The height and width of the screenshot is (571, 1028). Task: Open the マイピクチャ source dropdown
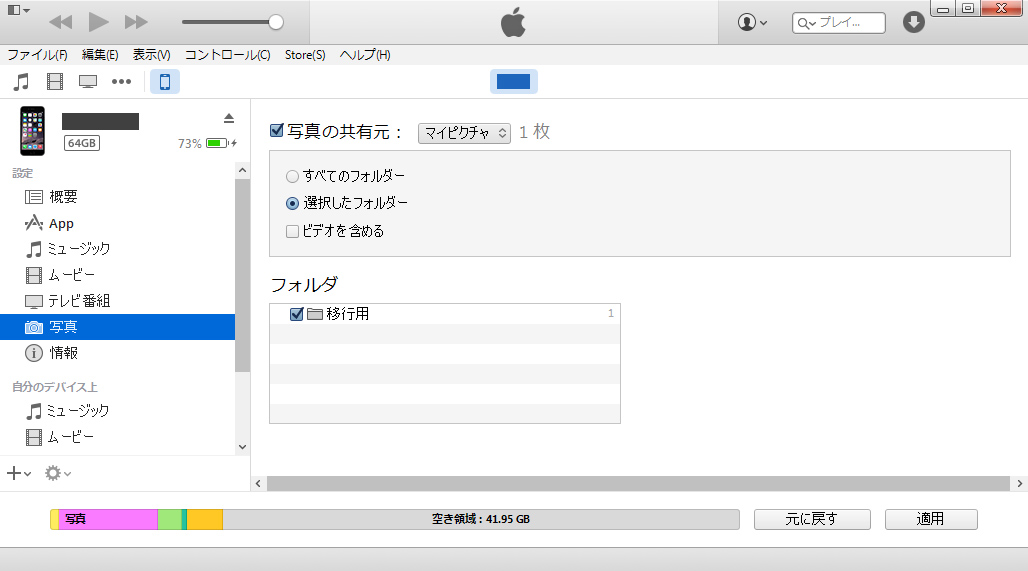click(x=464, y=133)
